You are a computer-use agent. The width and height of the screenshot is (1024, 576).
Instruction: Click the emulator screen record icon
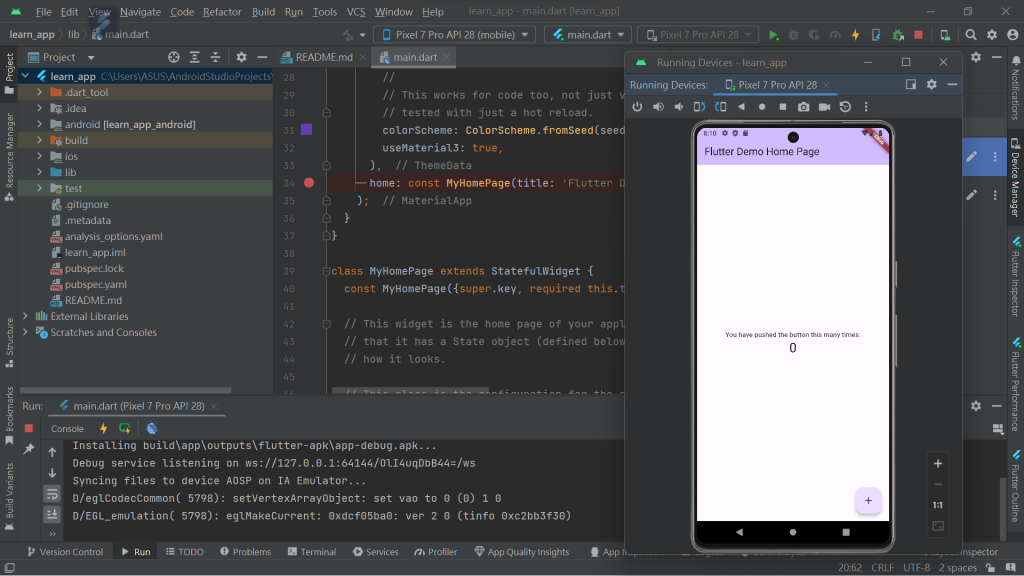coord(825,107)
